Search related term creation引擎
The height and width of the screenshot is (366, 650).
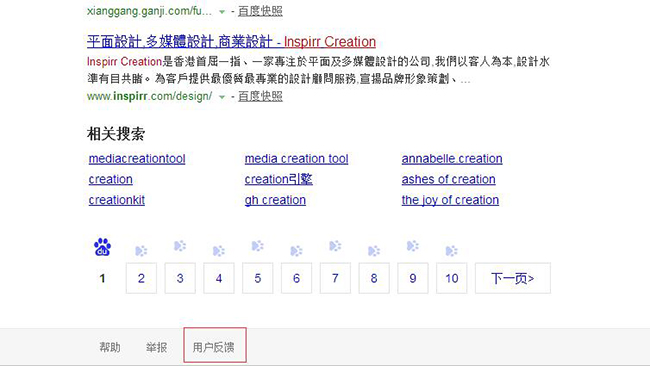(279, 179)
